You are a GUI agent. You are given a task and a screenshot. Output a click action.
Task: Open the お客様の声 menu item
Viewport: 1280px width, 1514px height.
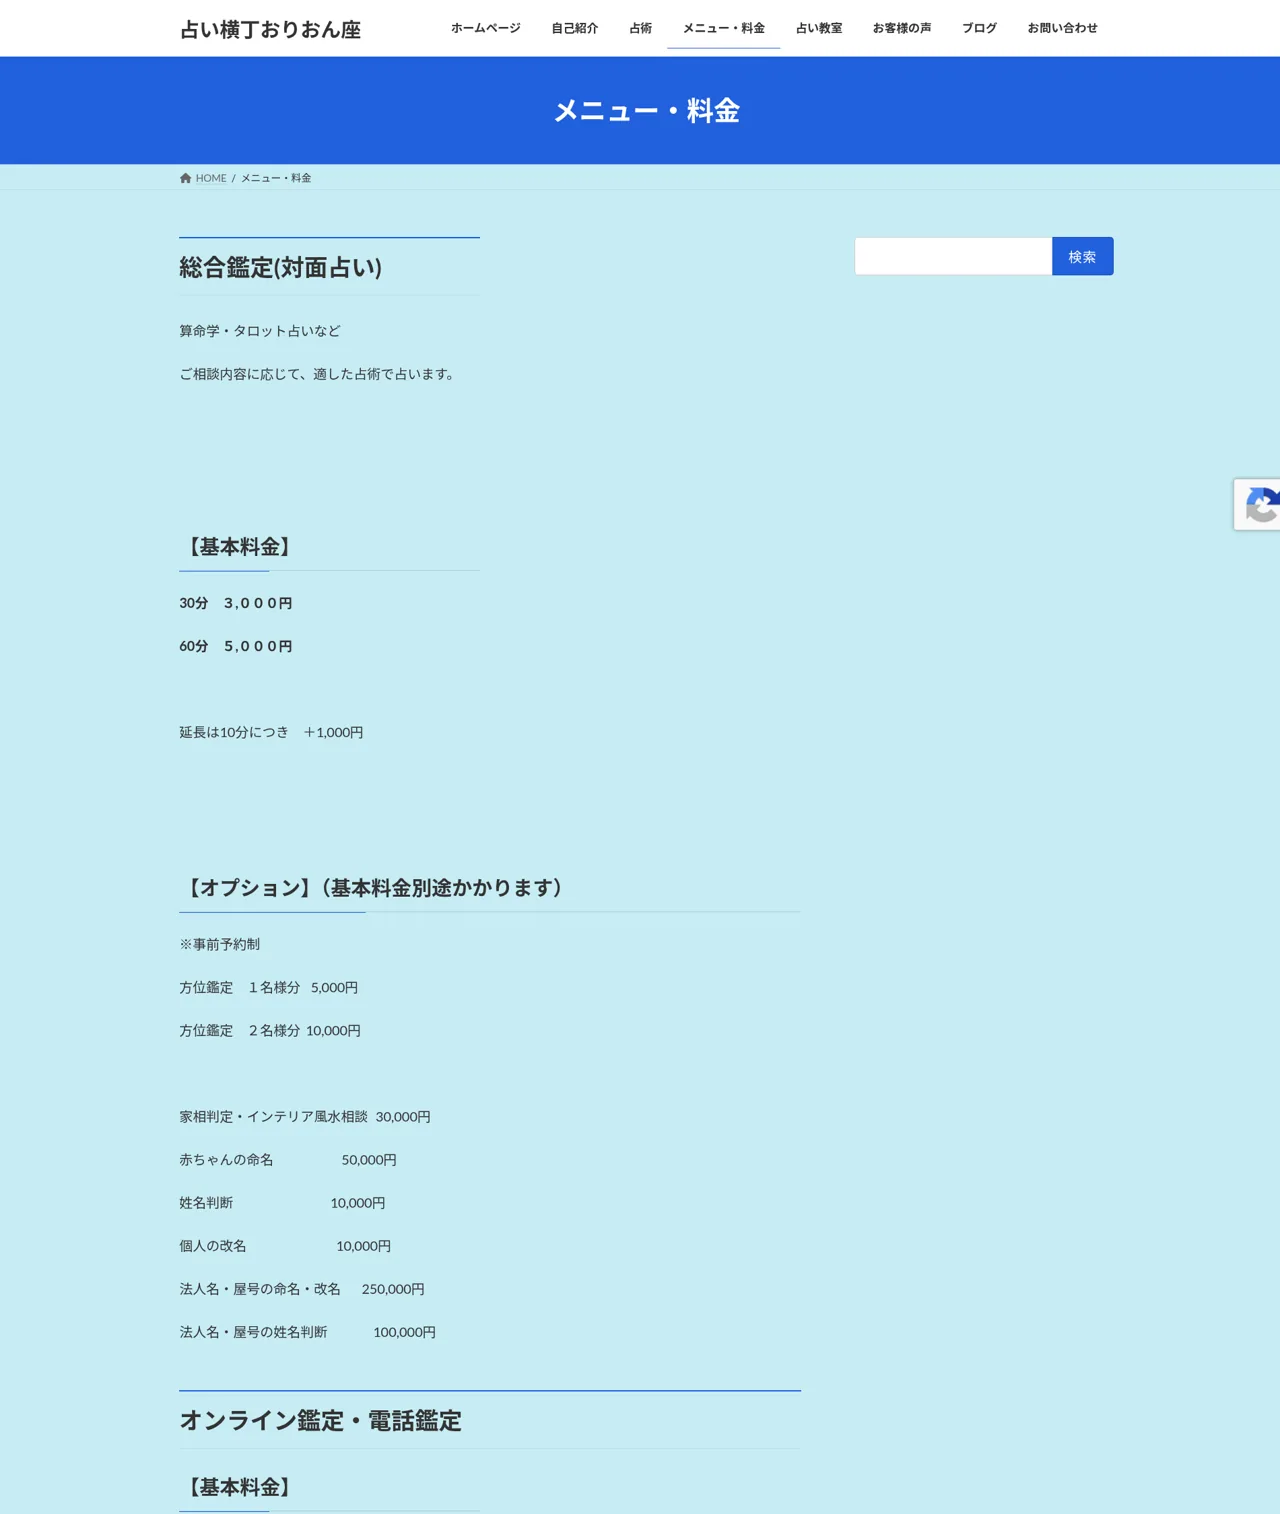tap(902, 28)
